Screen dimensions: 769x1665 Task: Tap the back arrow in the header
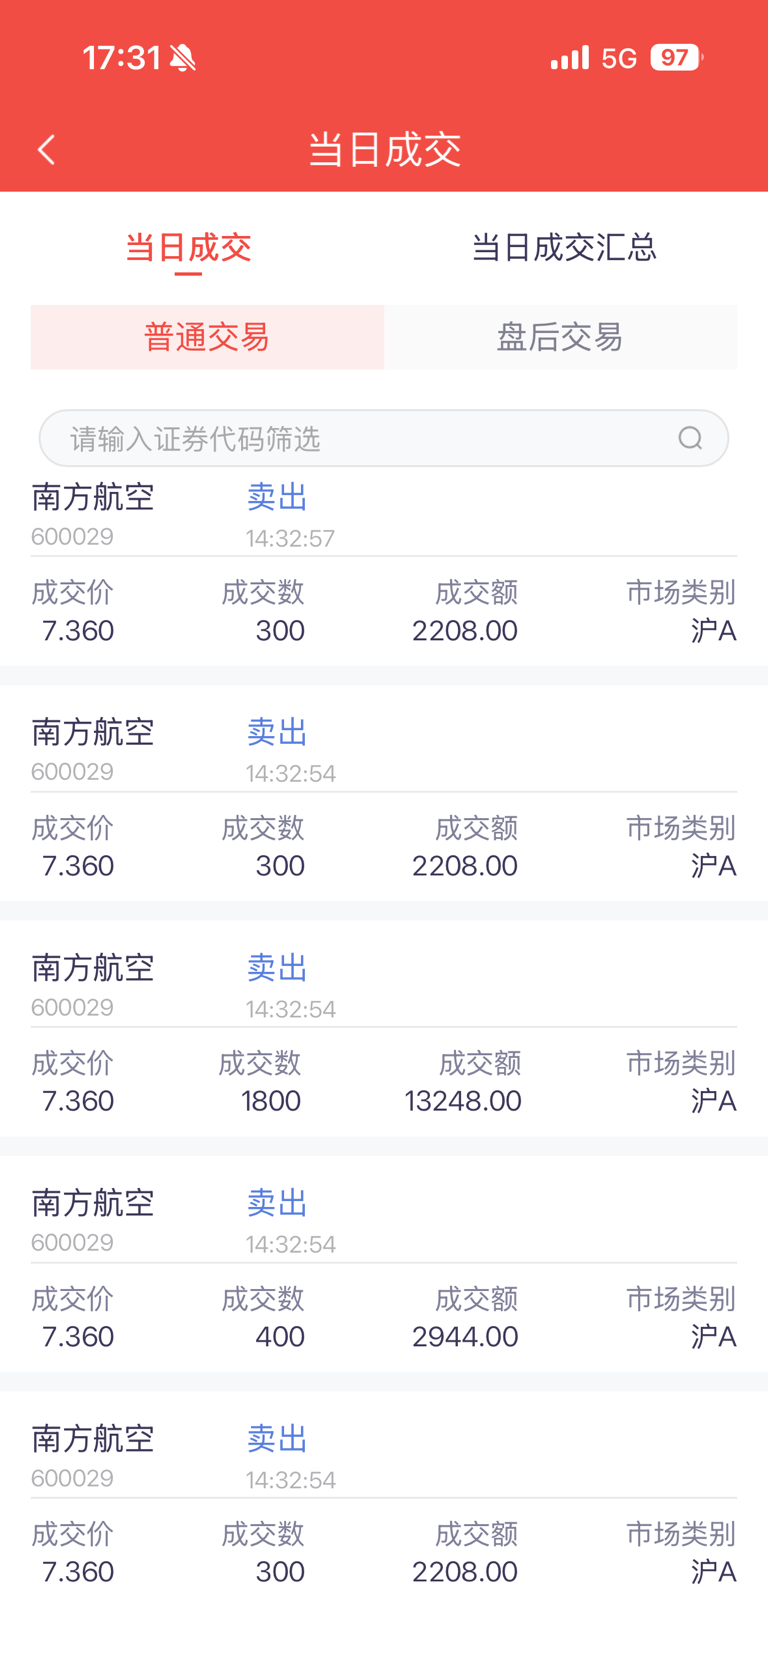pyautogui.click(x=46, y=150)
